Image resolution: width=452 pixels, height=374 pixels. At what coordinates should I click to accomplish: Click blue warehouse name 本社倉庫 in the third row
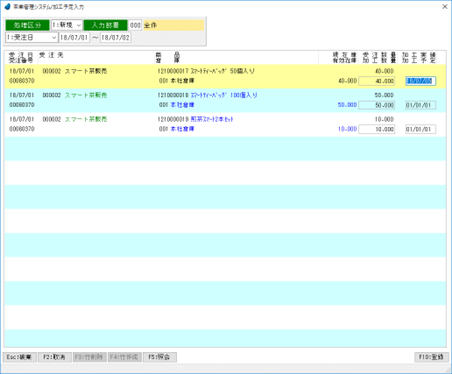(182, 129)
